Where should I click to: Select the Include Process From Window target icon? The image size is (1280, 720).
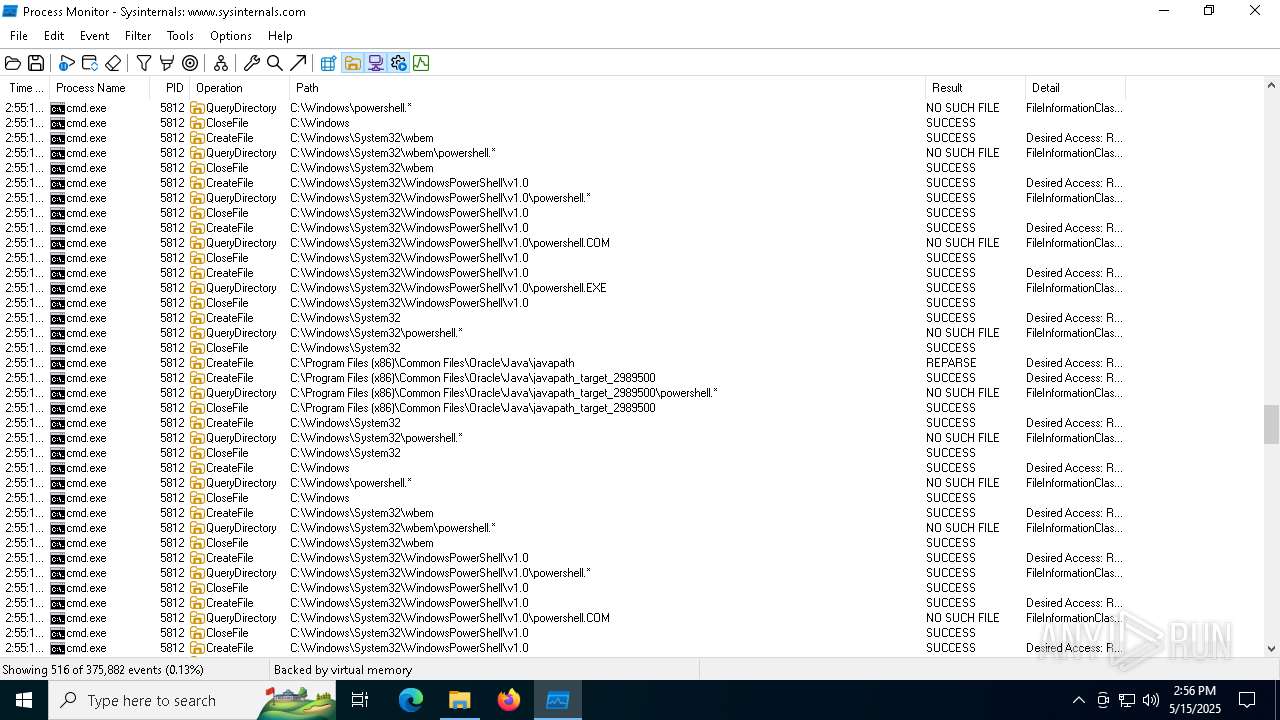[190, 63]
